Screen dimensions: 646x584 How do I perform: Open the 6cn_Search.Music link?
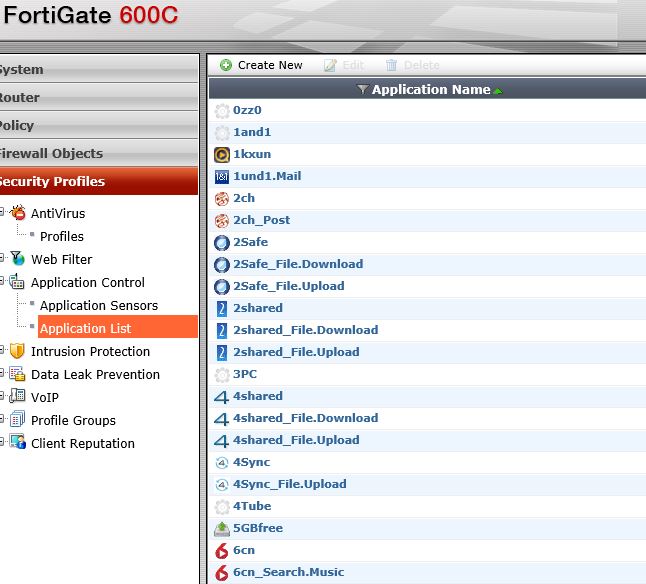[288, 572]
